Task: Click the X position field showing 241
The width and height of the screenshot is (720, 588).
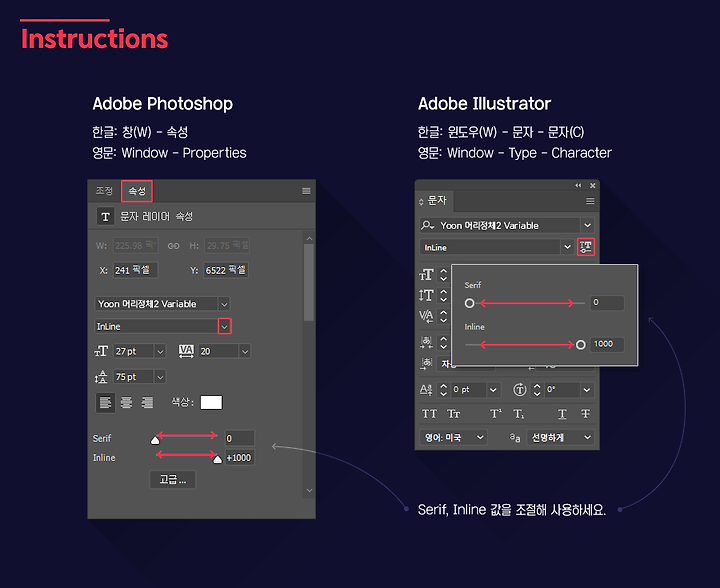Action: pos(135,270)
